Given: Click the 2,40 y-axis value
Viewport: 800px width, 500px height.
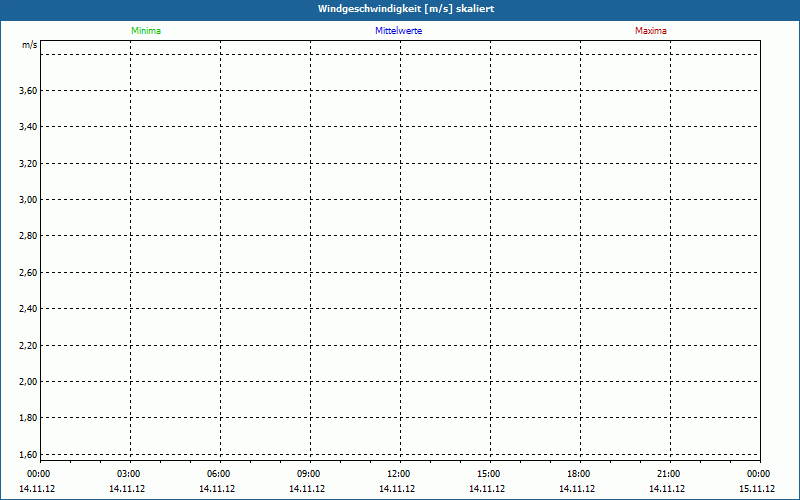Looking at the screenshot, I should pos(28,309).
